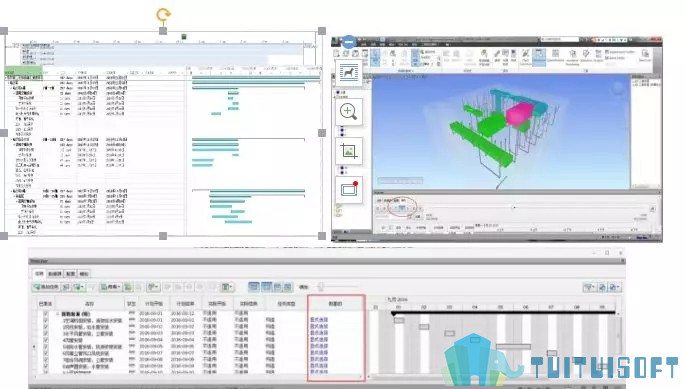Toggle checkbox of summary row ending 2016-09-12

click(46, 314)
